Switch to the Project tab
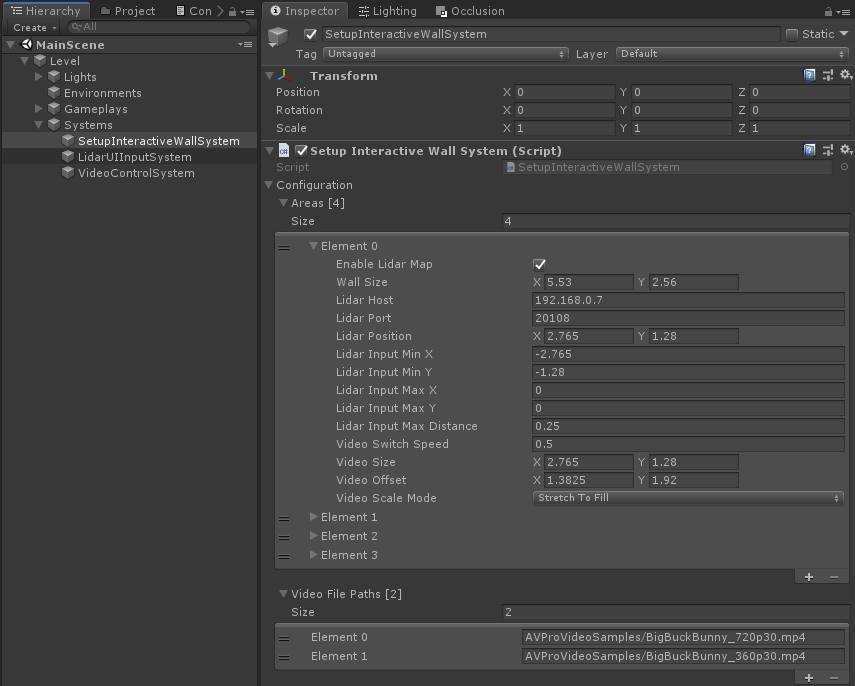The width and height of the screenshot is (855, 686). pos(128,11)
